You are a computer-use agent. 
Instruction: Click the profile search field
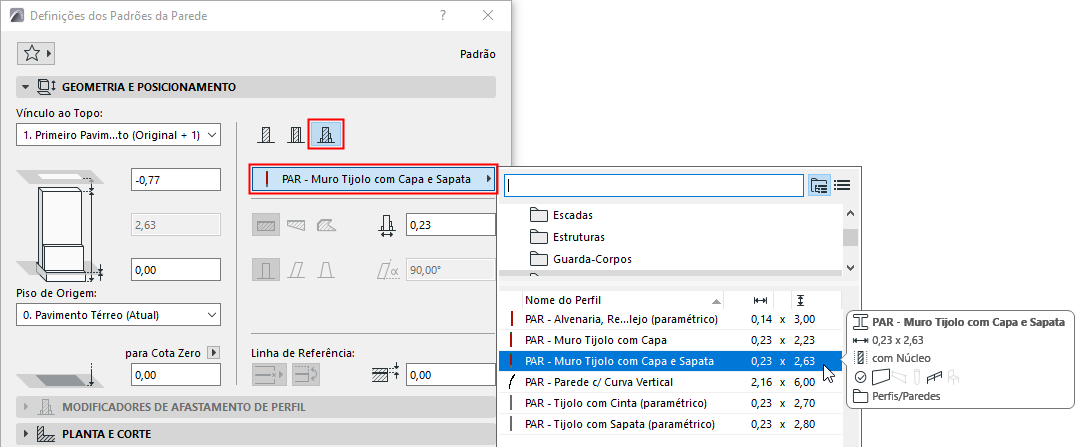click(654, 185)
